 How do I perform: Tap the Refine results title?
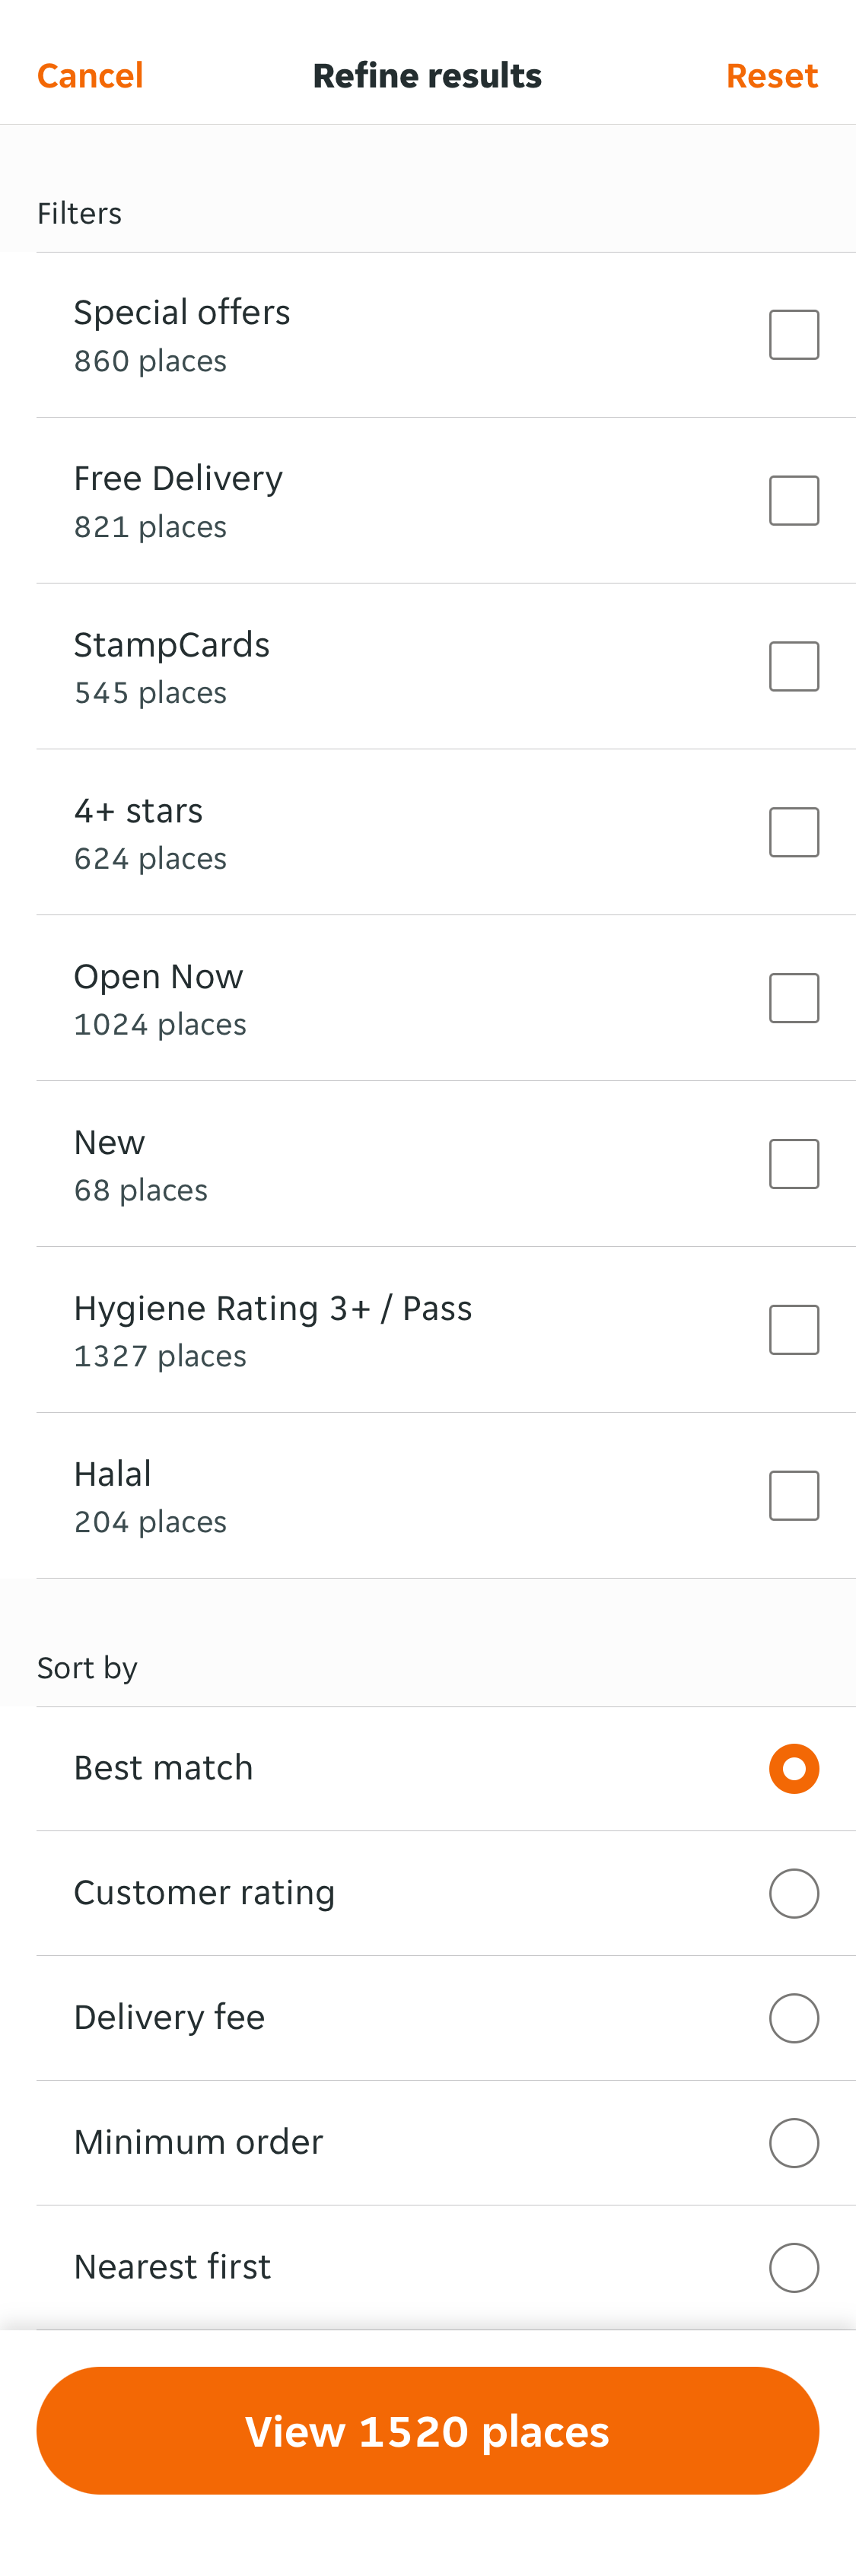pyautogui.click(x=428, y=75)
